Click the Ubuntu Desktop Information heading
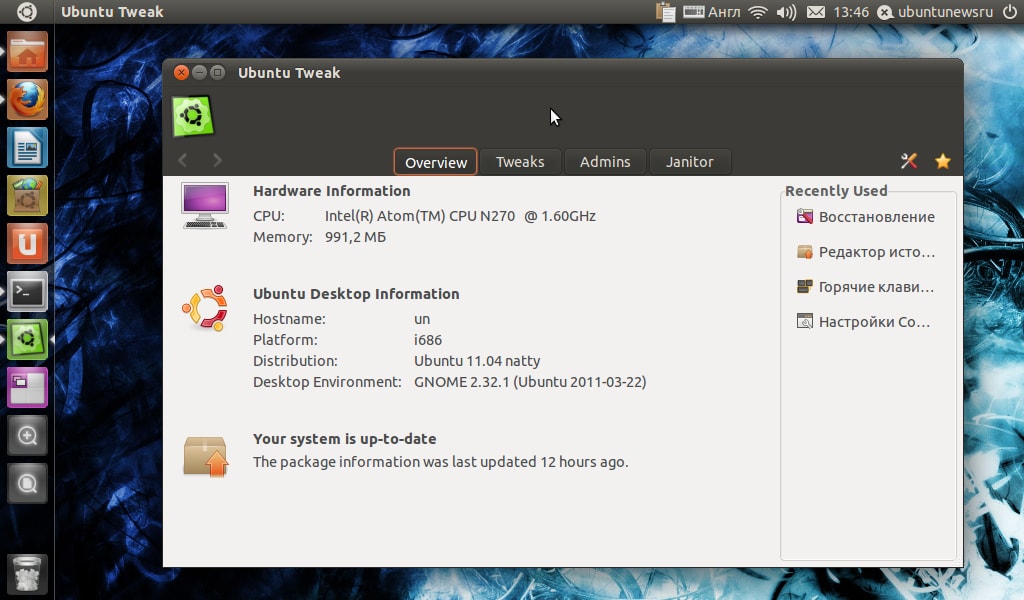 pyautogui.click(x=356, y=294)
